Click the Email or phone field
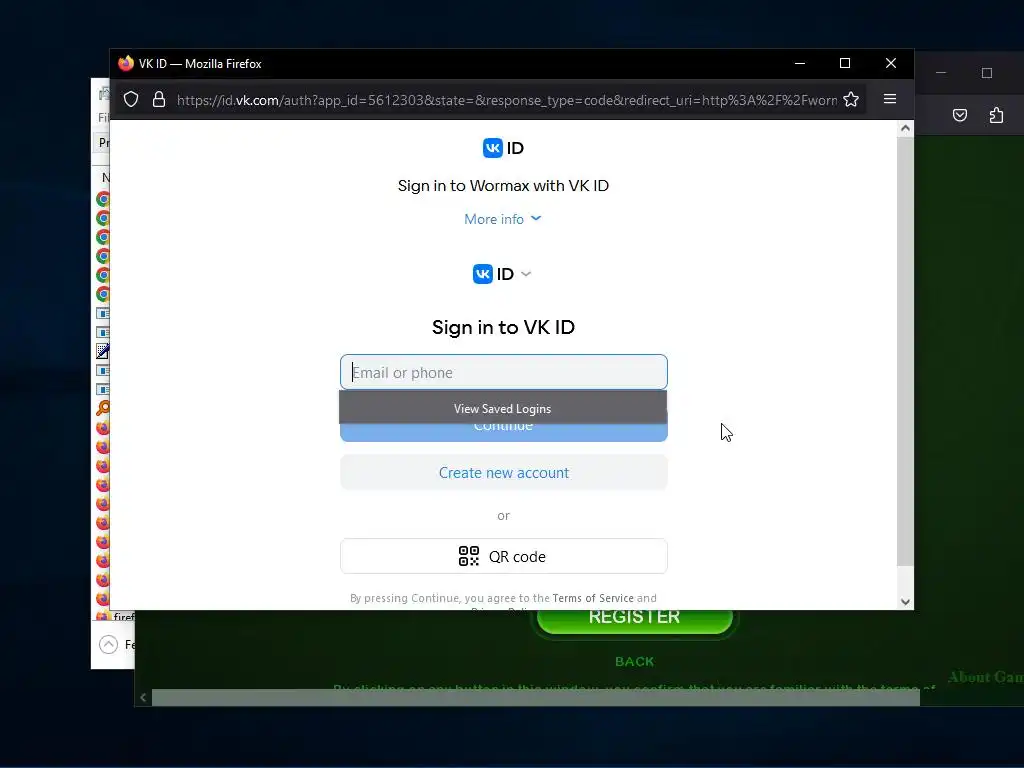 coord(504,372)
